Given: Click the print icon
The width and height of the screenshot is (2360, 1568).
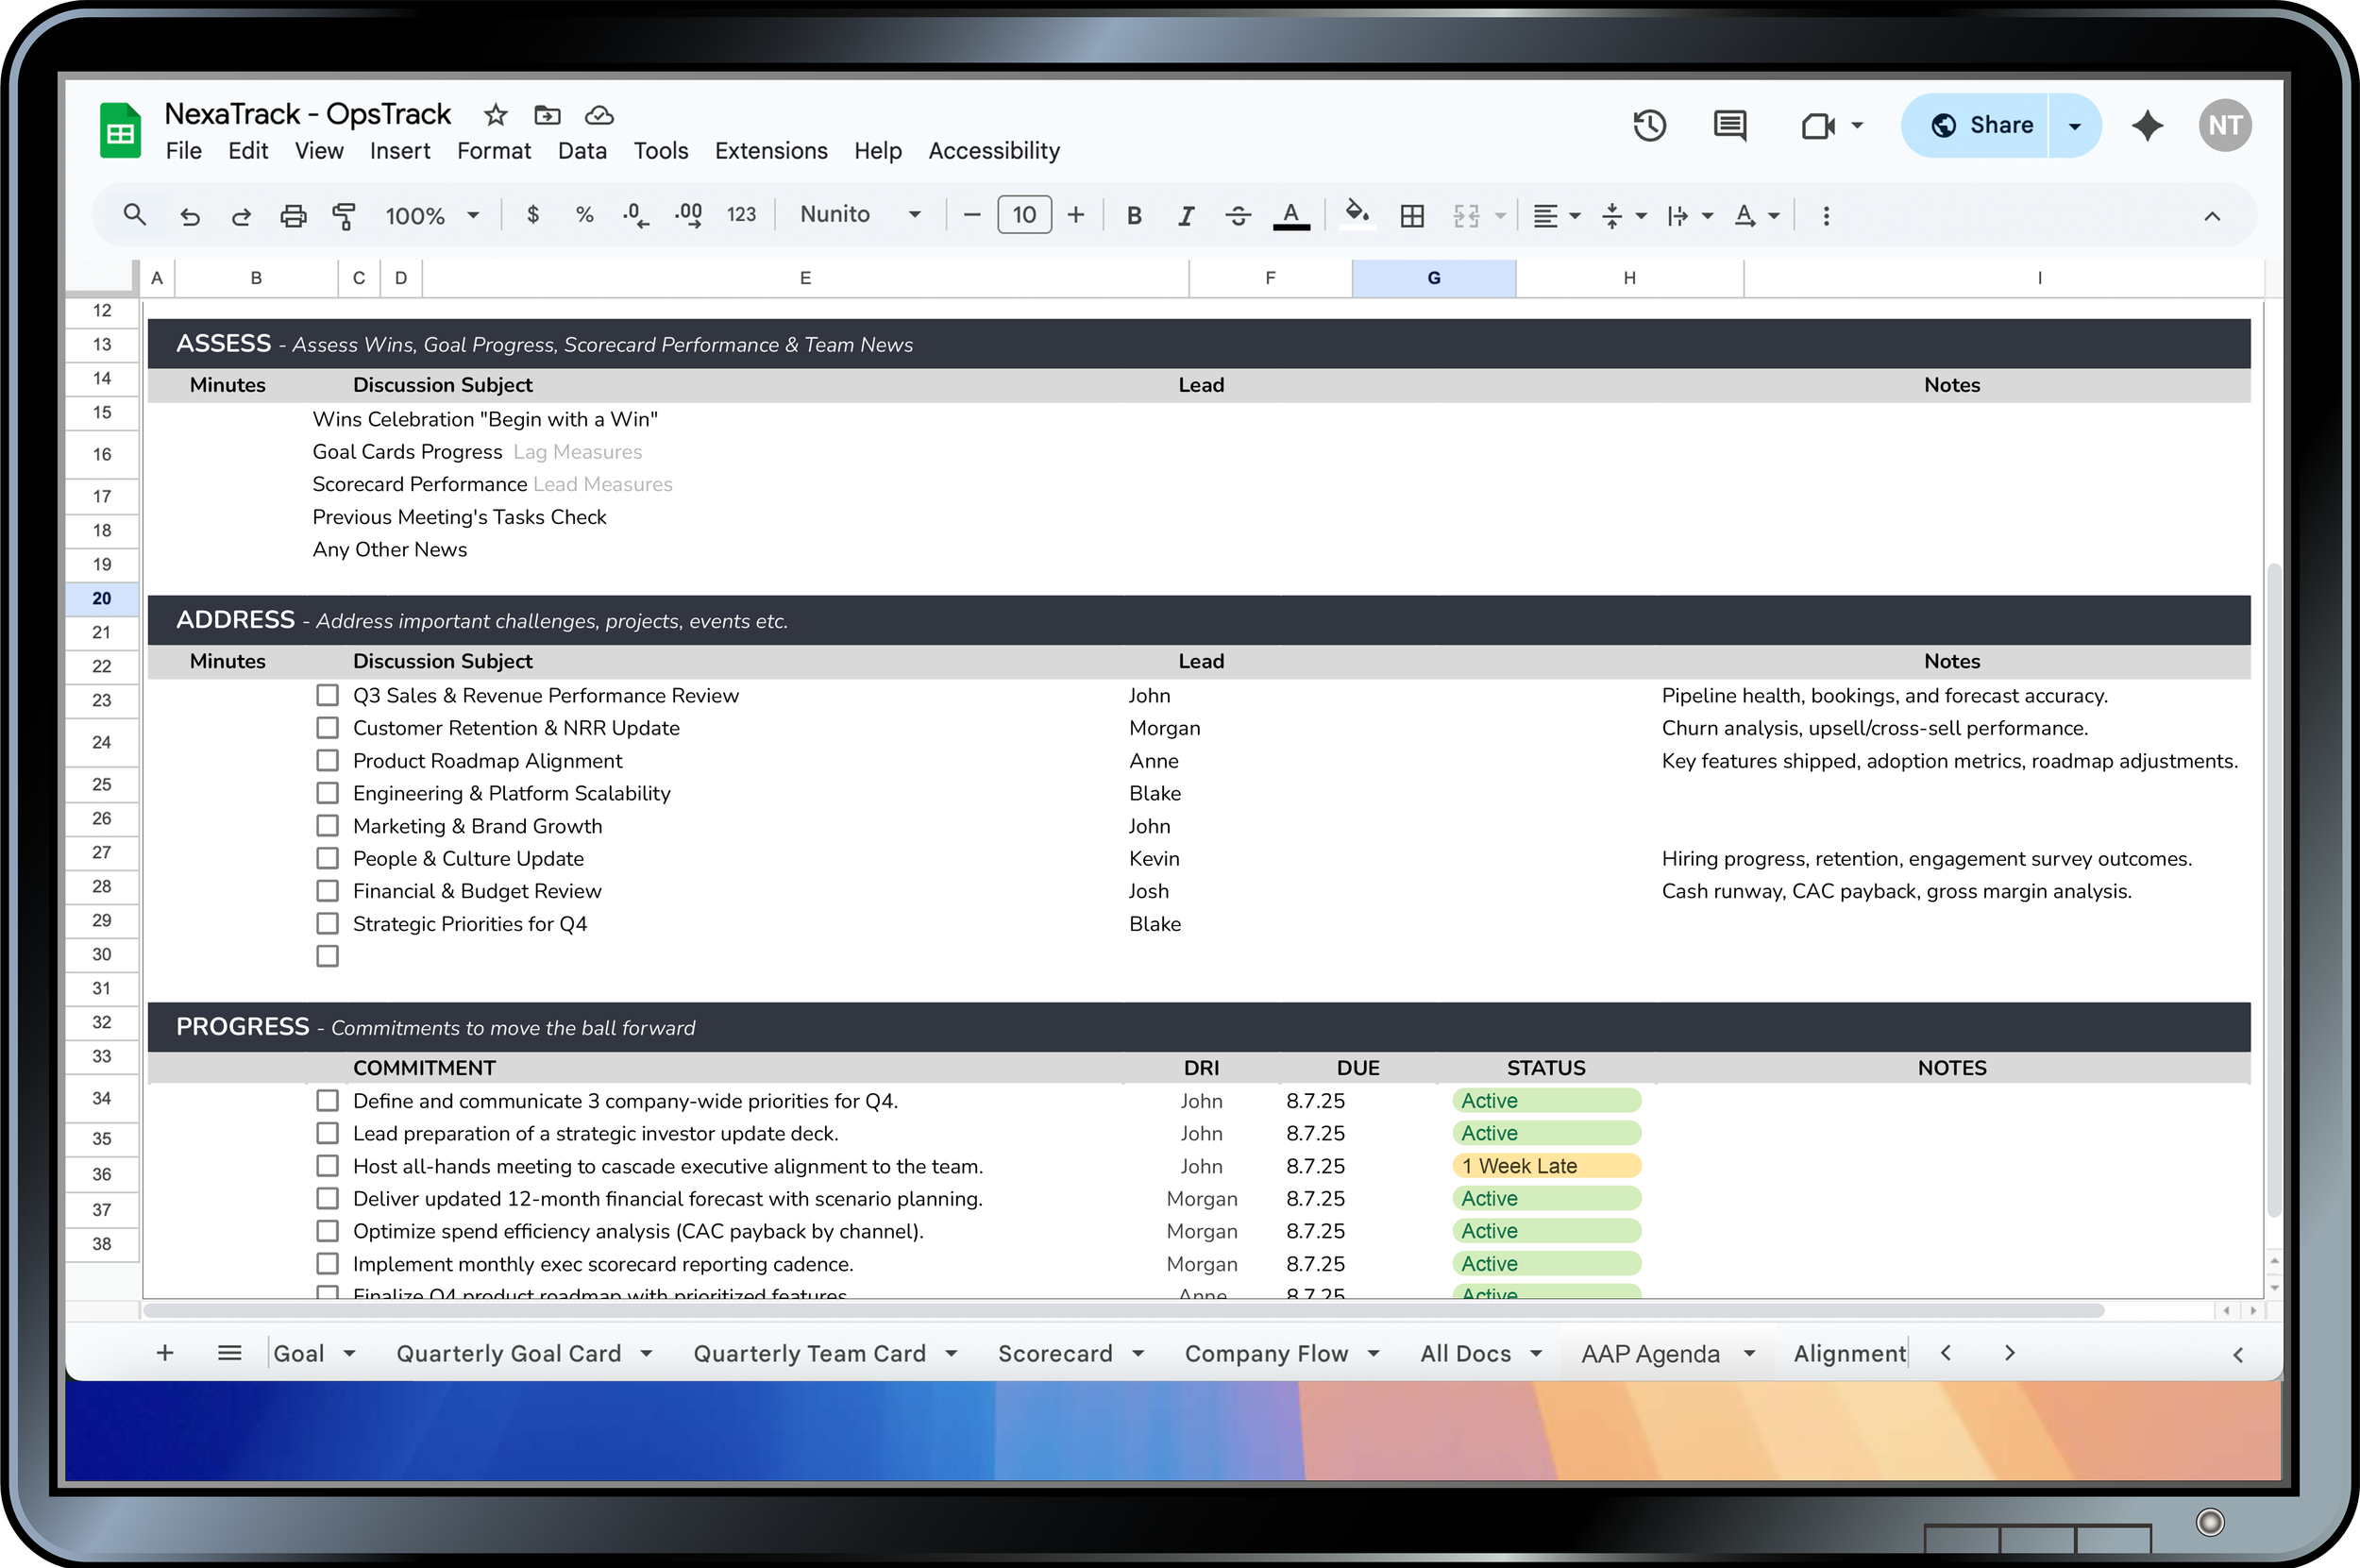Looking at the screenshot, I should coord(293,215).
